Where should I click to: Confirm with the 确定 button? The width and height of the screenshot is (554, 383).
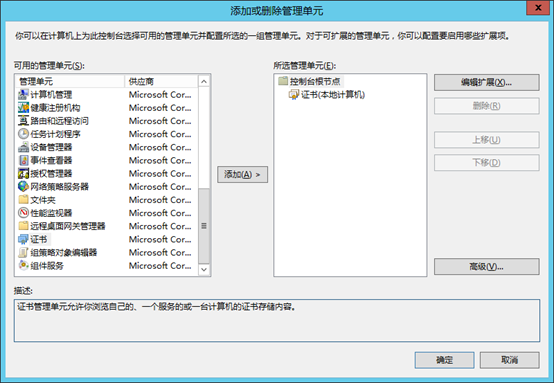444,360
